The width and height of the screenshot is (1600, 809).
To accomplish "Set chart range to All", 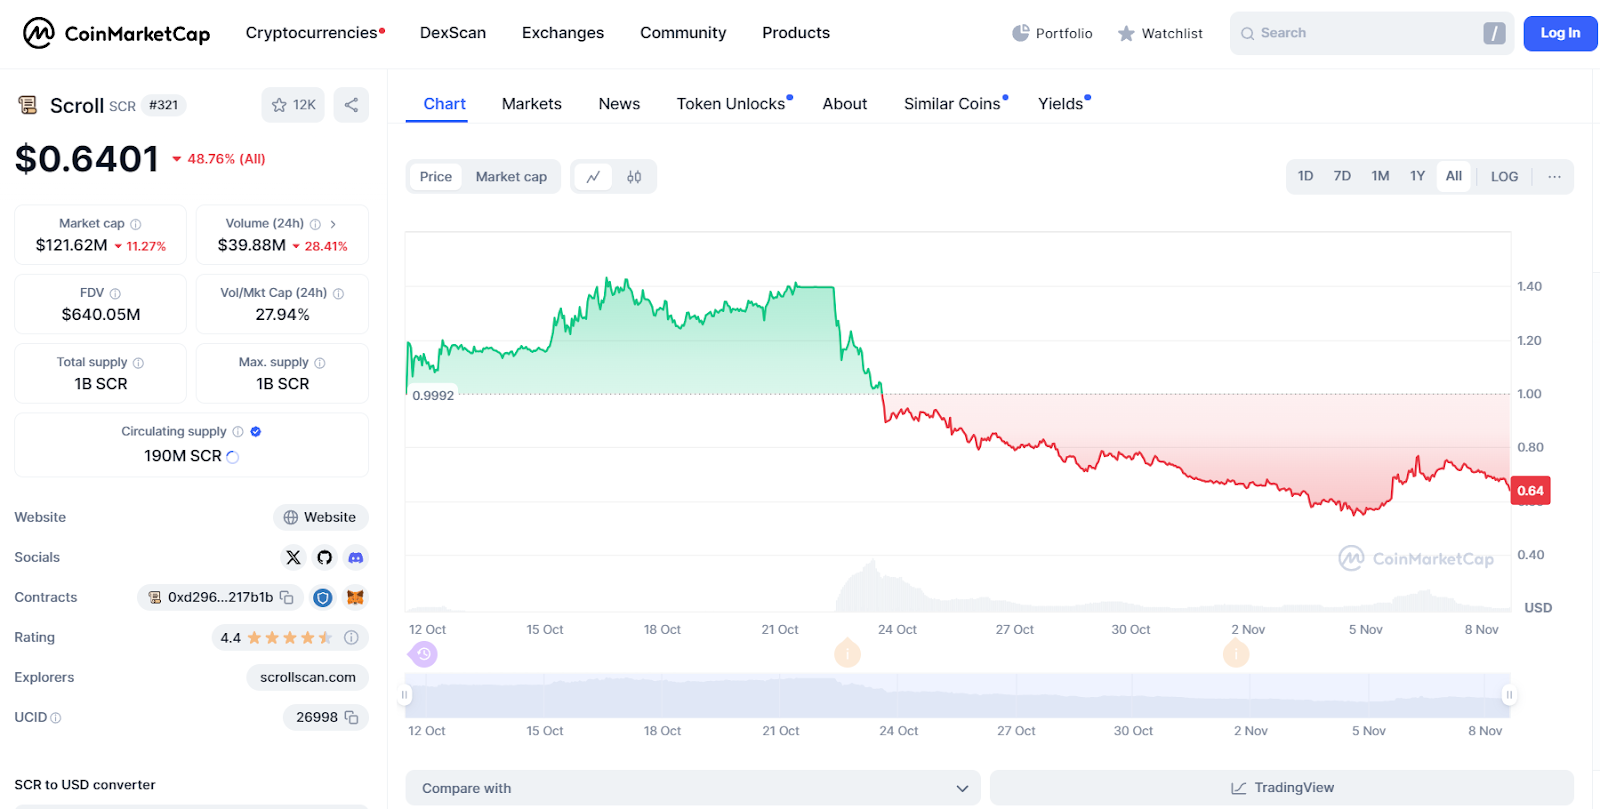I will tap(1454, 176).
